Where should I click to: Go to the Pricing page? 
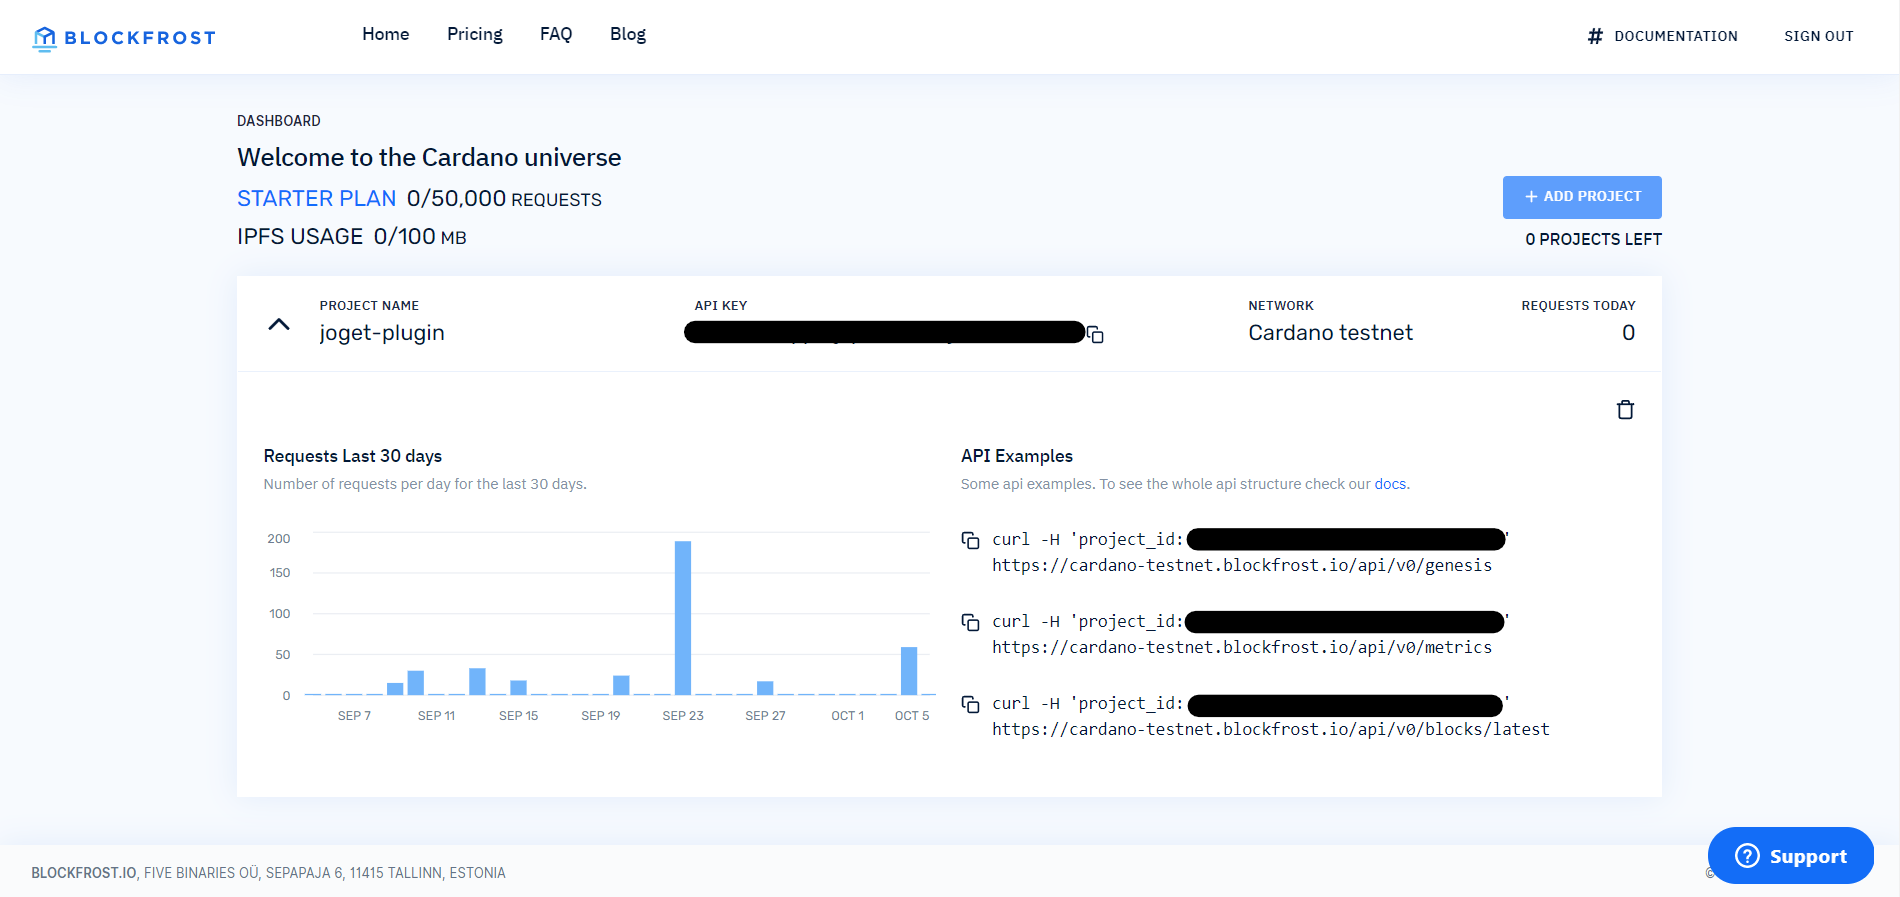[x=474, y=34]
